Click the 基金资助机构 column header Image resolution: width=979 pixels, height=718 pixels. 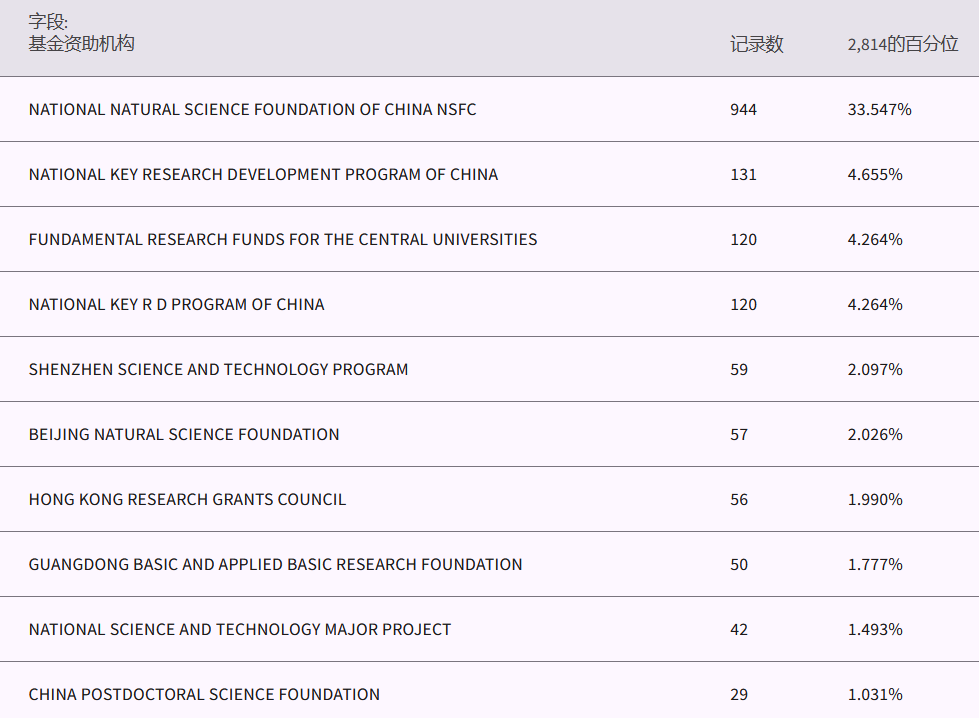click(x=81, y=44)
